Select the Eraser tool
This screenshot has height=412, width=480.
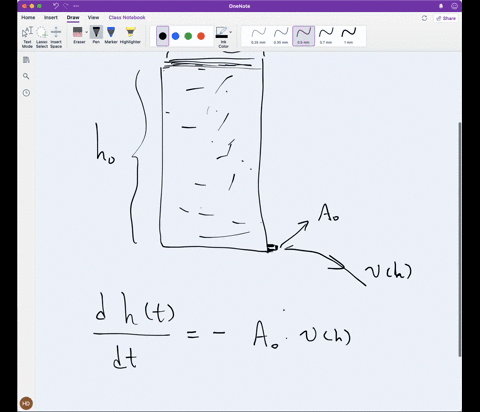point(78,35)
